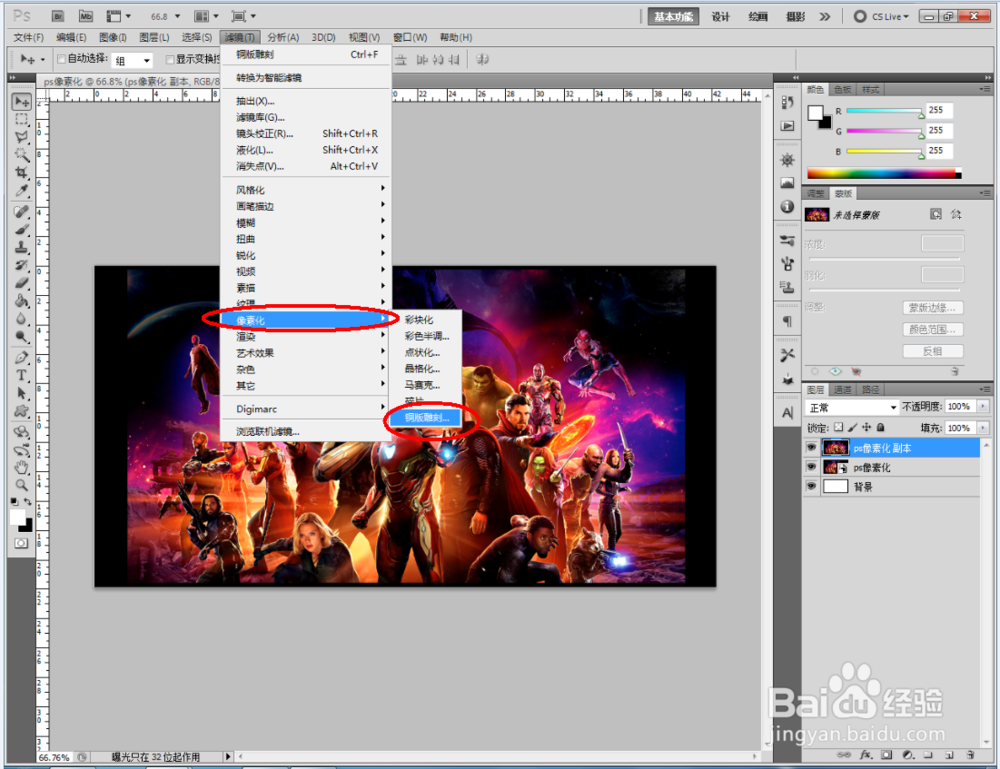Select the Brush tool
The image size is (1000, 769).
point(22,229)
